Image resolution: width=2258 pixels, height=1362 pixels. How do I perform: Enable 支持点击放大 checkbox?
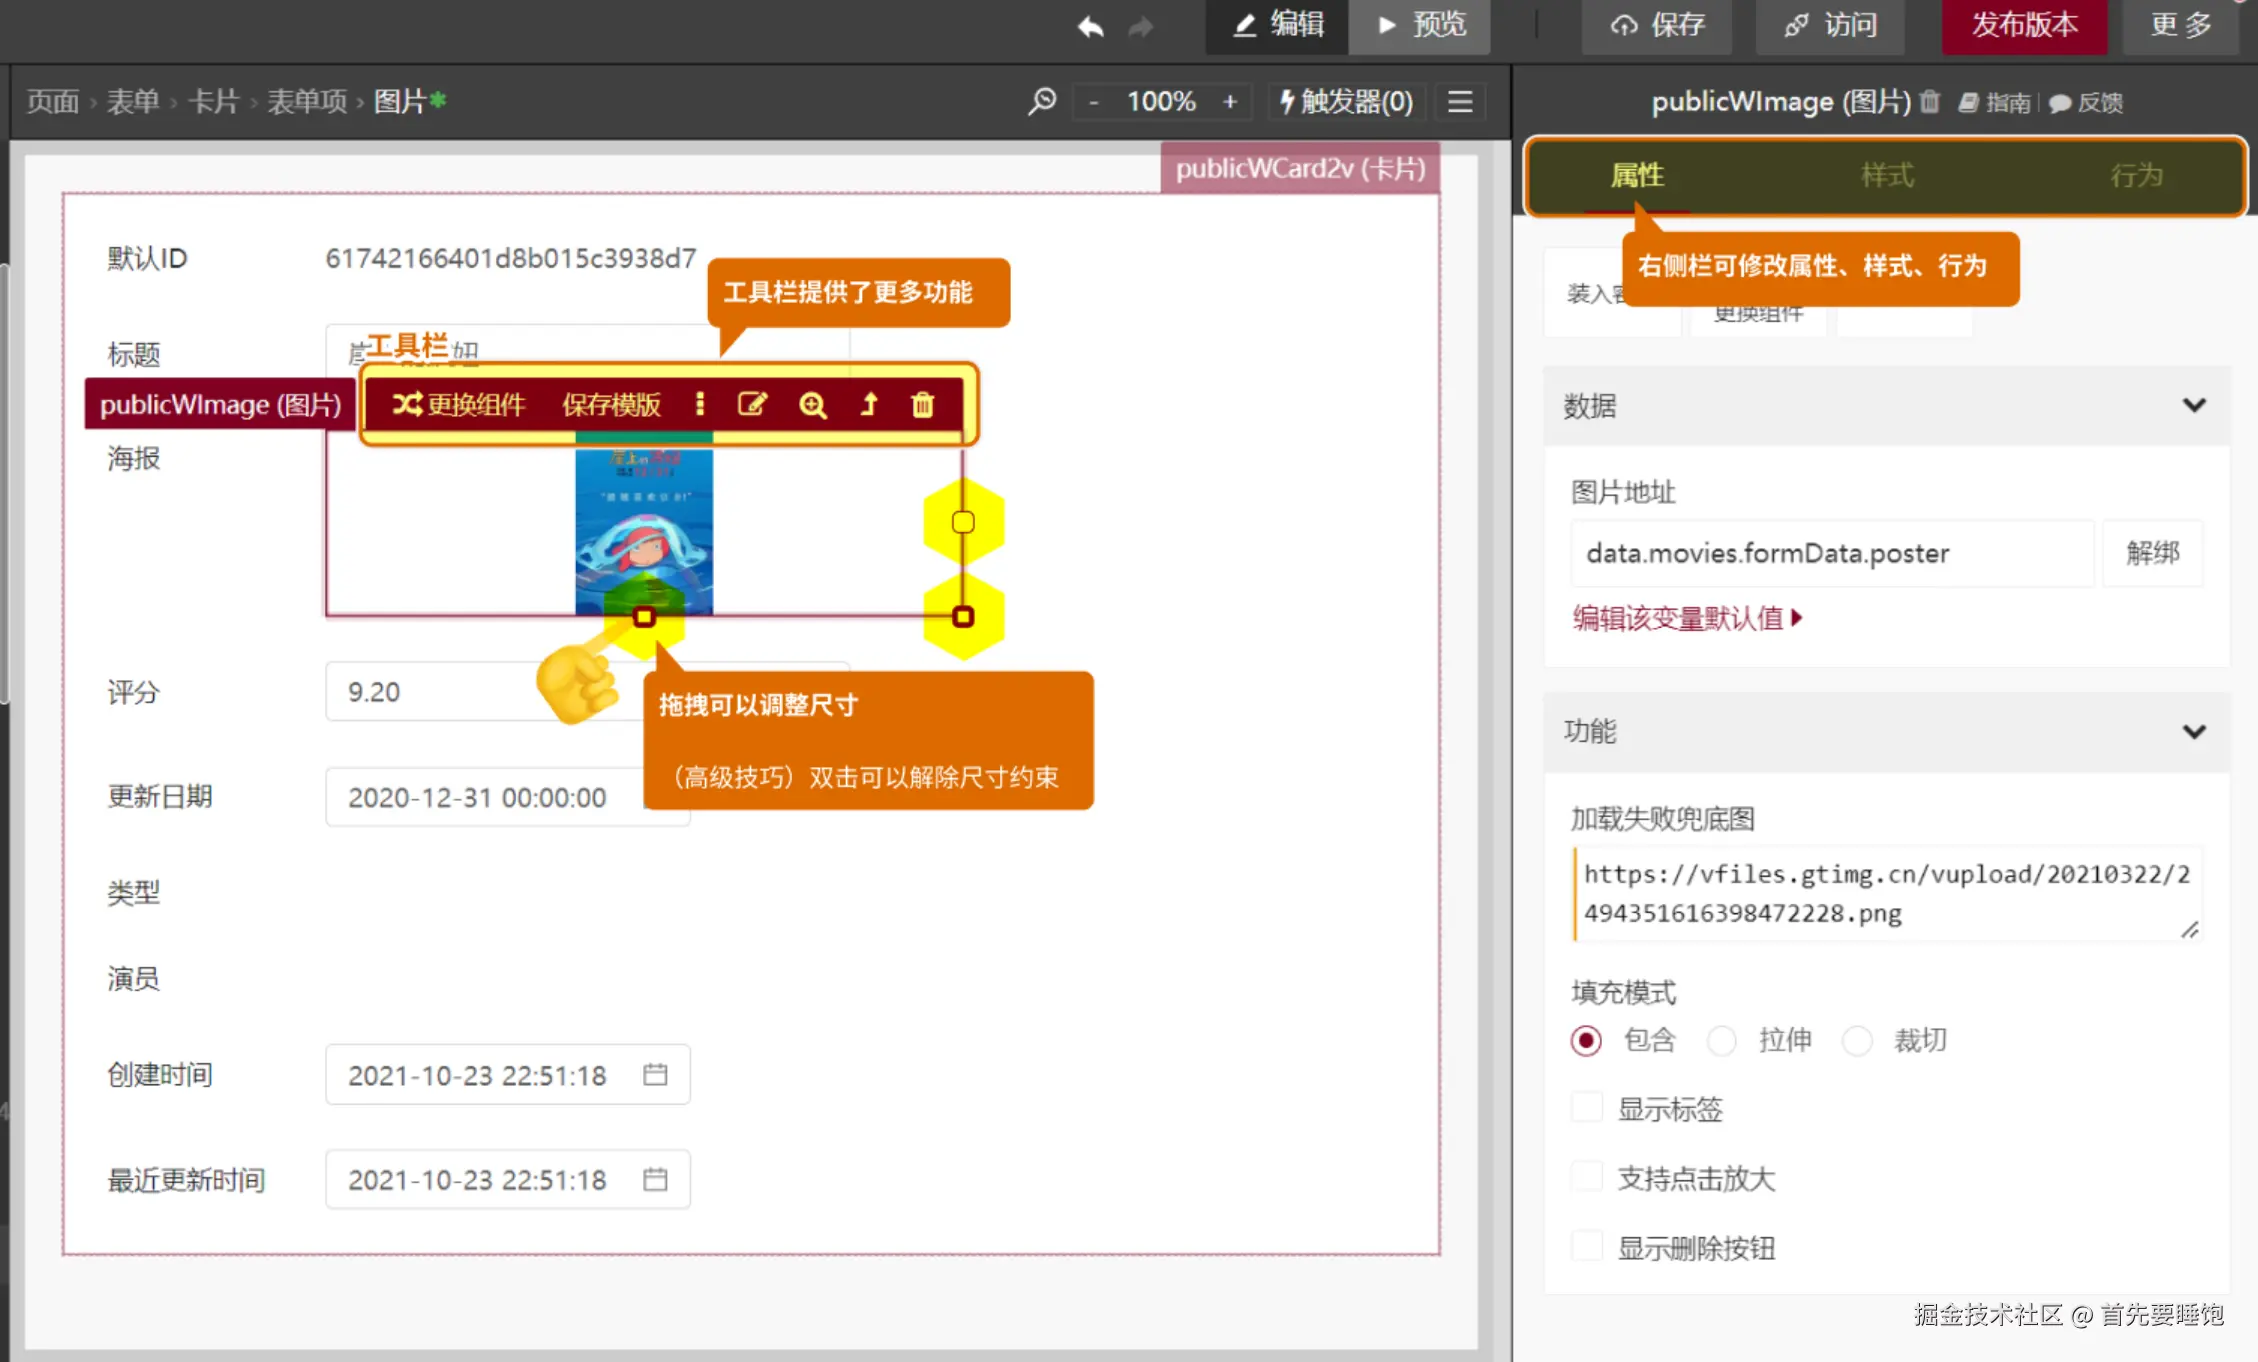point(1586,1177)
